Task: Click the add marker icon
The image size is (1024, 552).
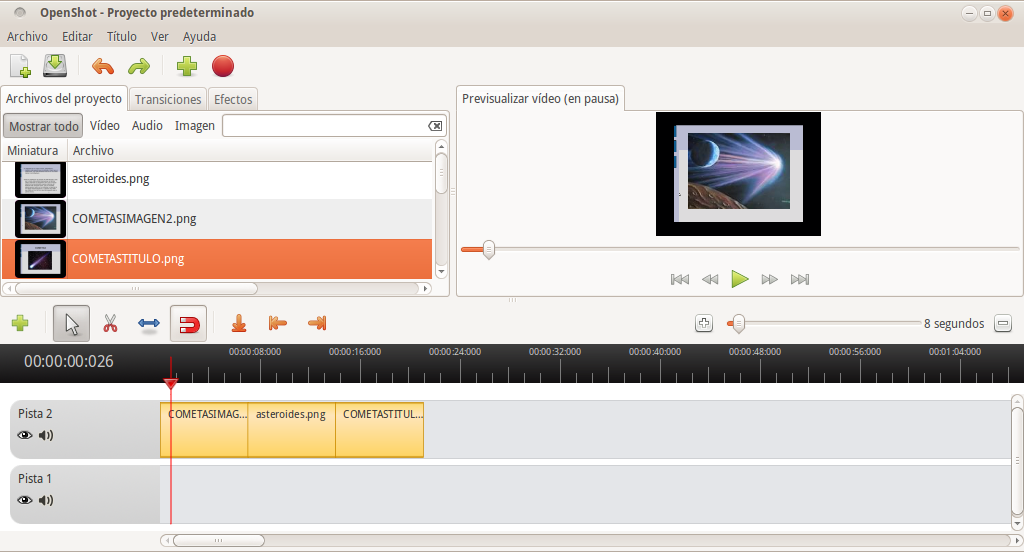Action: click(x=239, y=324)
